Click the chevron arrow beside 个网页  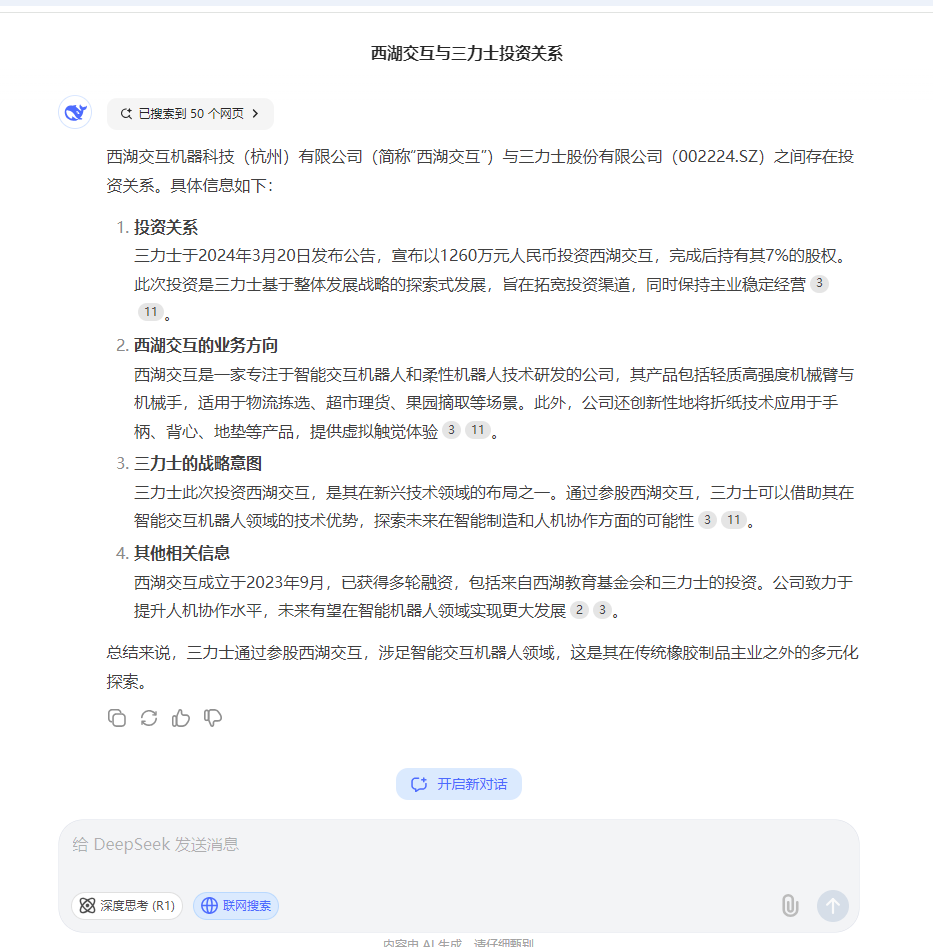pyautogui.click(x=255, y=114)
